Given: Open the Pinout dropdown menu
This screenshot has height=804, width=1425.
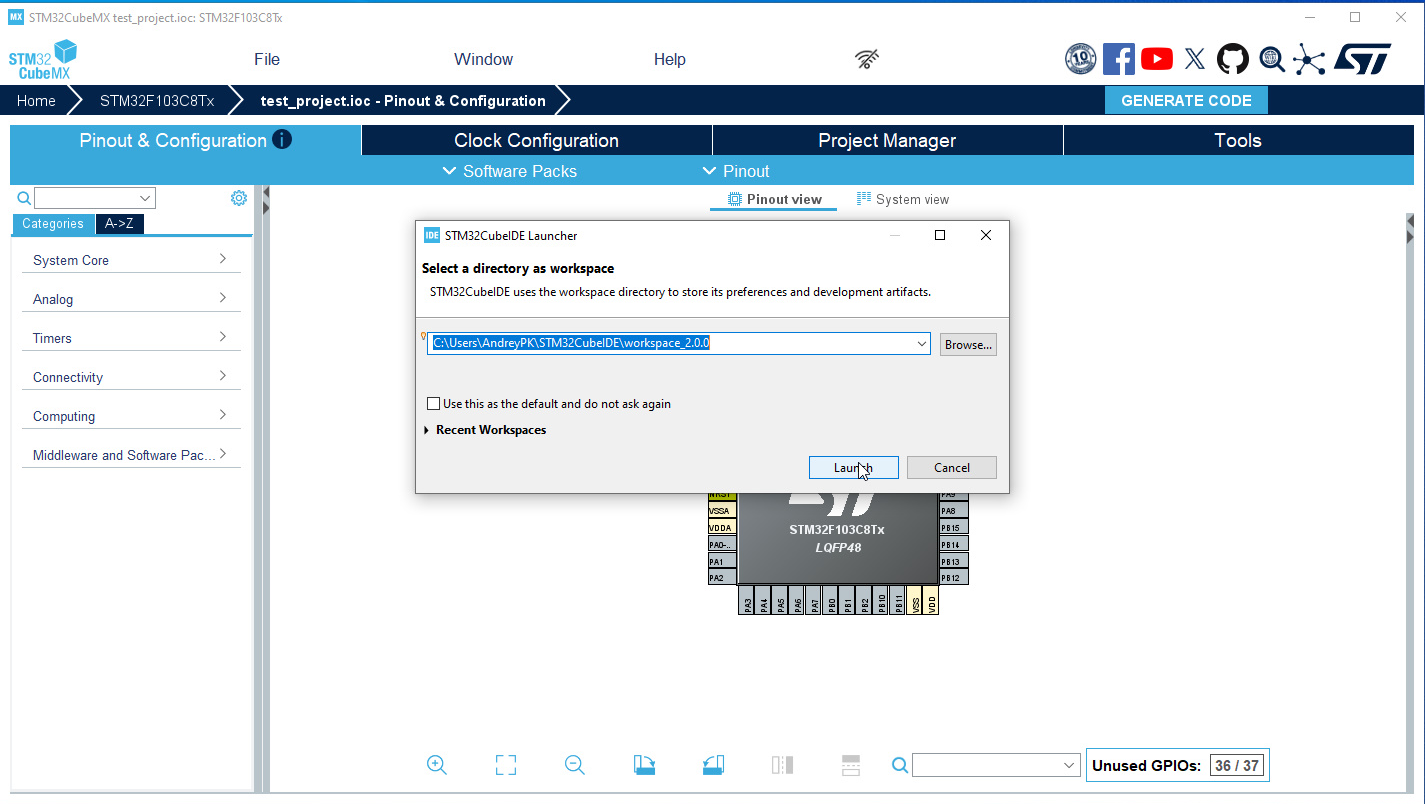Looking at the screenshot, I should coord(736,171).
